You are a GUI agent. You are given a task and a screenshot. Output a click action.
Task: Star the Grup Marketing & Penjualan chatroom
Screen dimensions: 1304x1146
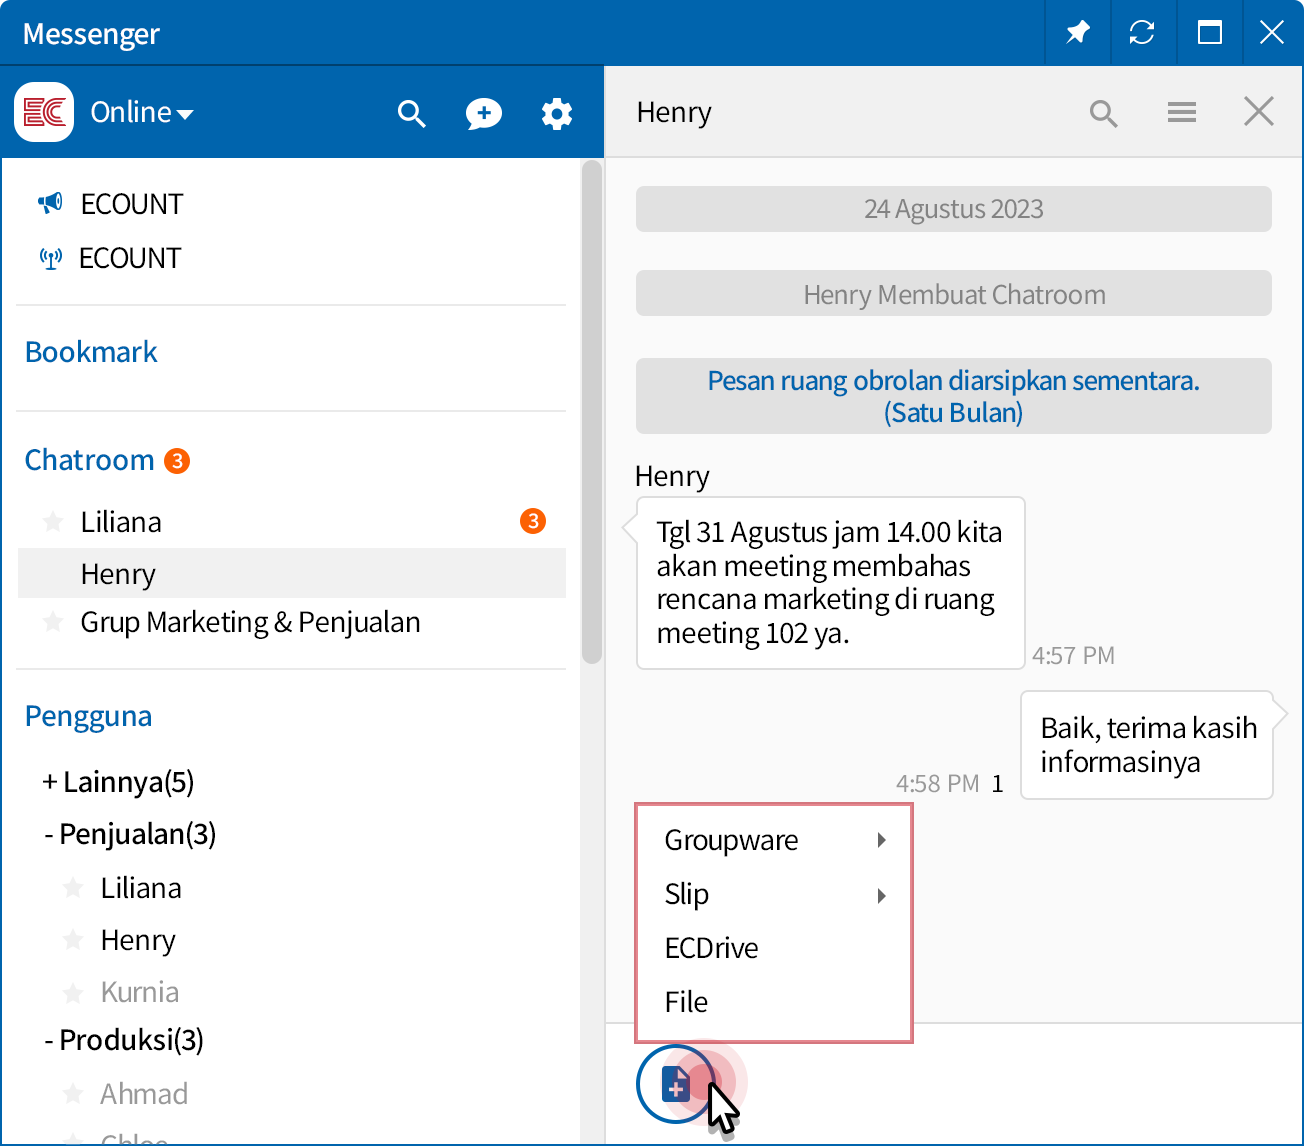coord(53,623)
